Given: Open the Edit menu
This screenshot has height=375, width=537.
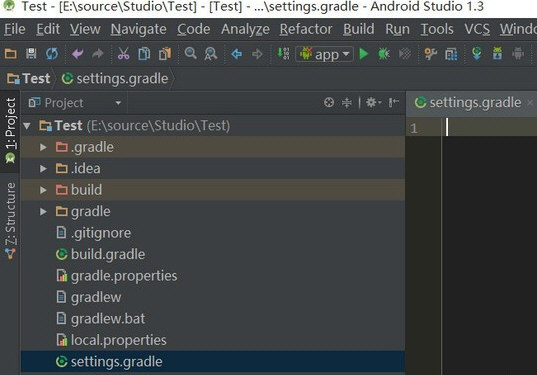Looking at the screenshot, I should click(x=48, y=29).
